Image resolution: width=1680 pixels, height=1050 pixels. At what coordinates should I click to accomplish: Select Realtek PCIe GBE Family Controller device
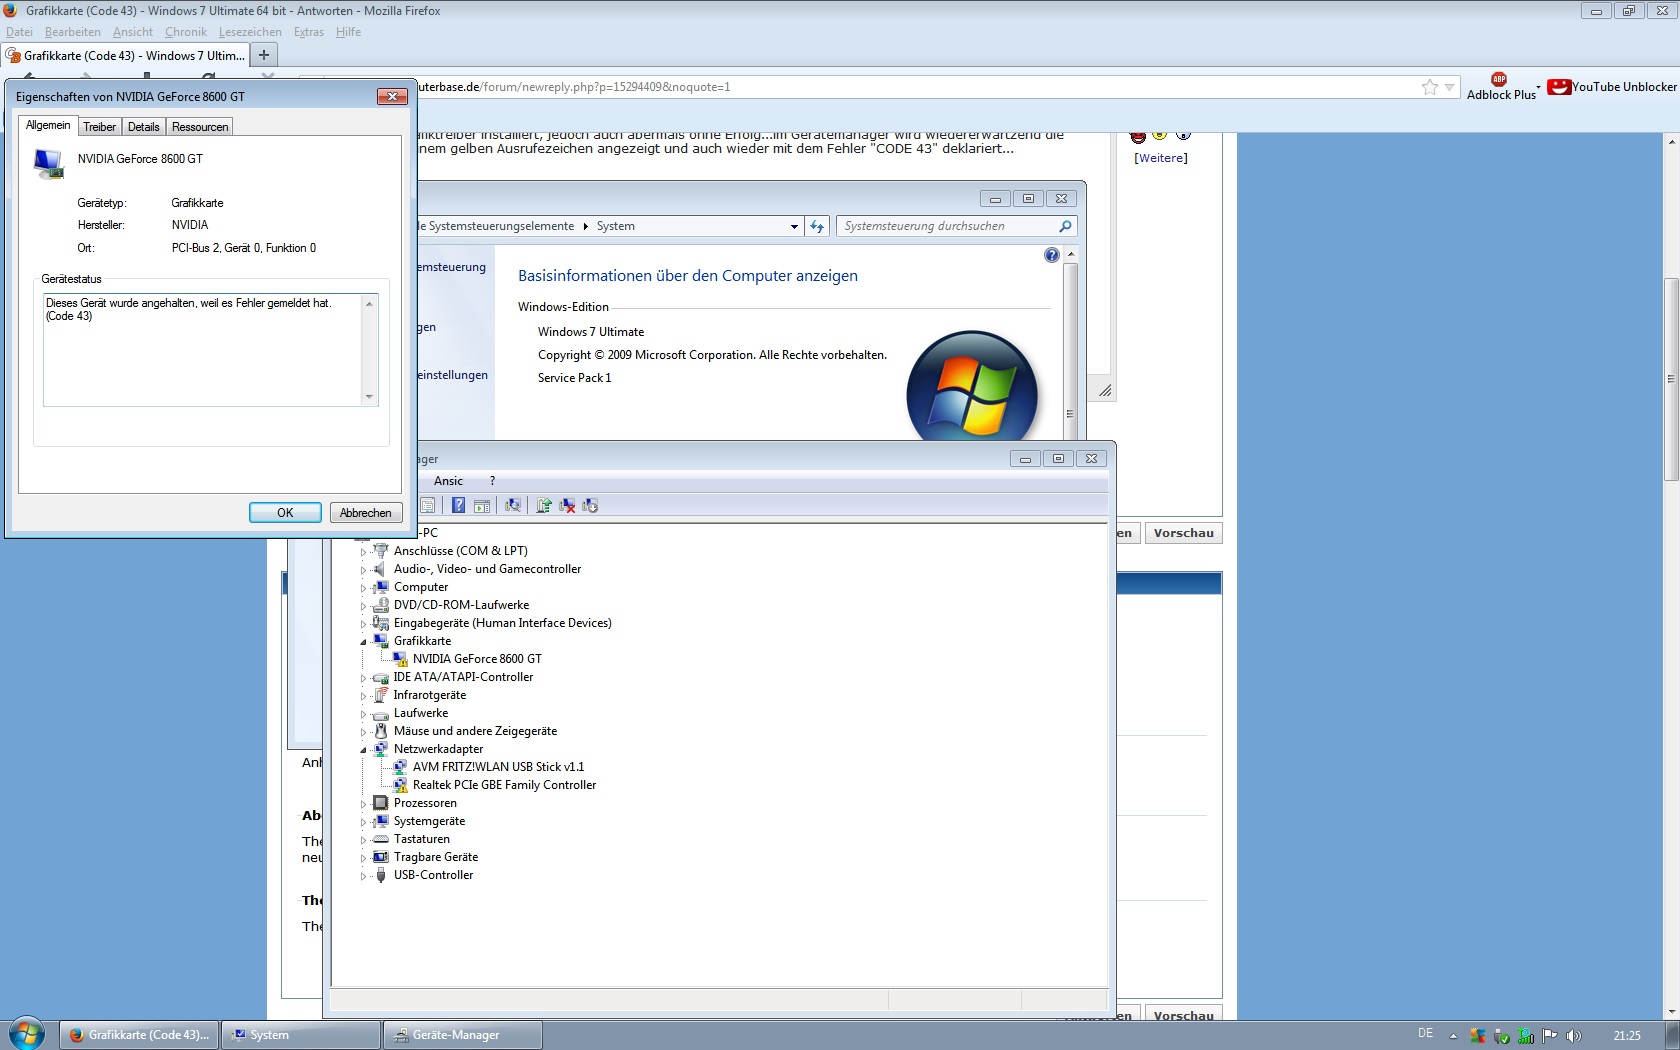(504, 785)
